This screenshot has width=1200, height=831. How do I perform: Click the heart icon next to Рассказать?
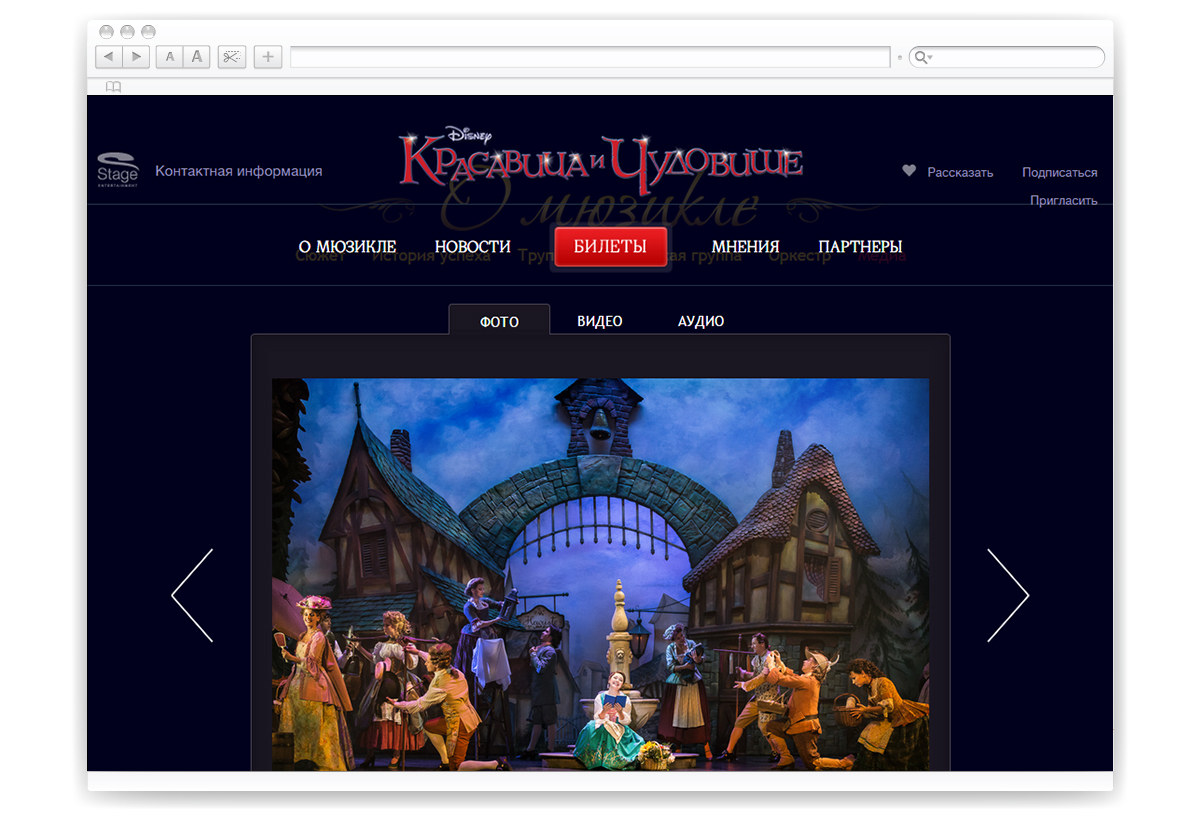tap(909, 171)
